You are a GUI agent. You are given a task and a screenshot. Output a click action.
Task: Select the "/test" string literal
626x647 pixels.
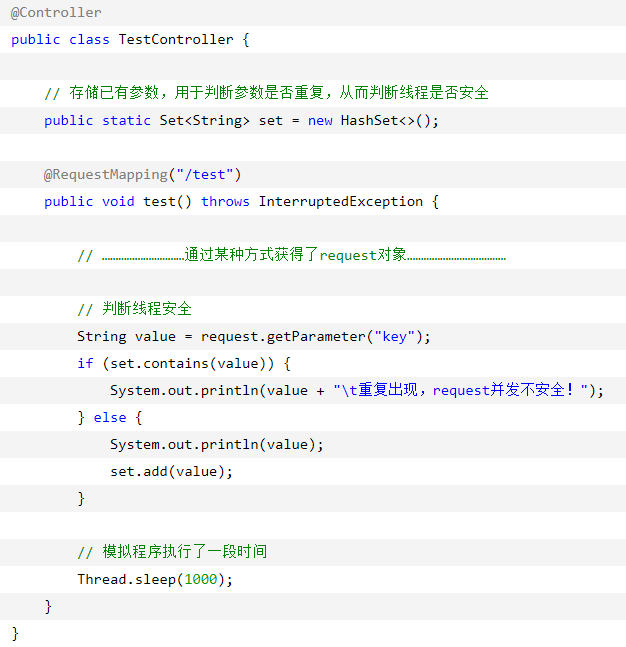205,175
